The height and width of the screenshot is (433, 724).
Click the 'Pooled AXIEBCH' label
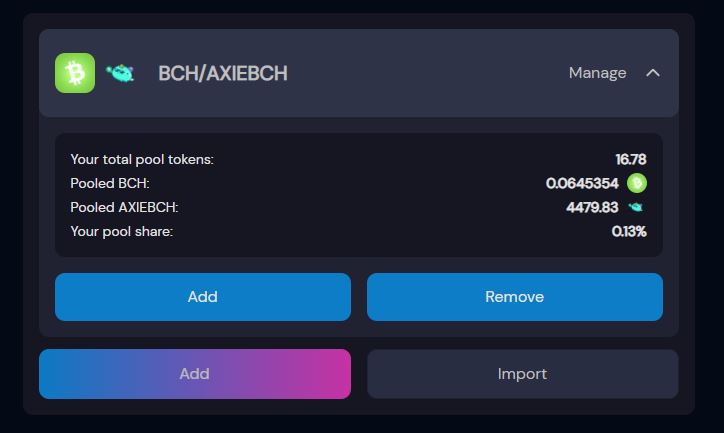[x=124, y=207]
